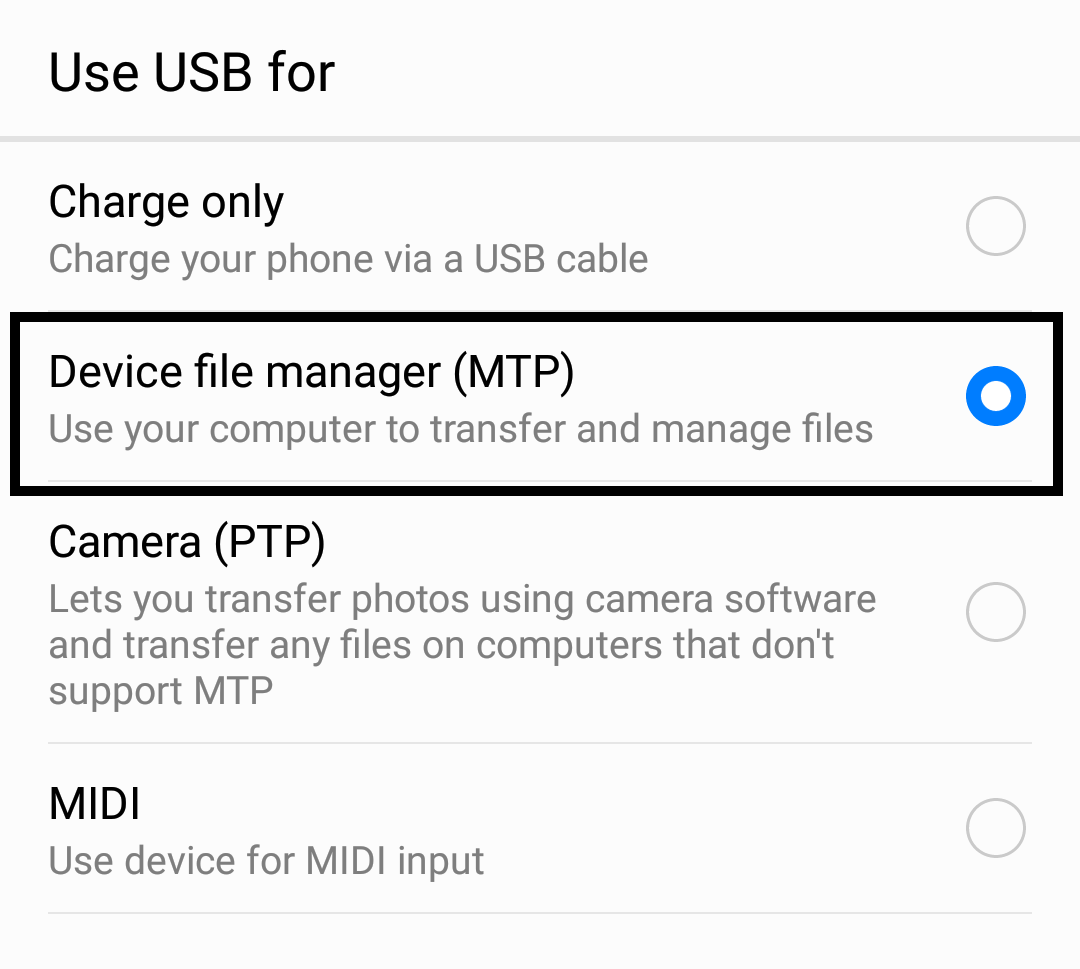Click "Use device for MIDI input" text
This screenshot has width=1080, height=969.
(x=266, y=860)
